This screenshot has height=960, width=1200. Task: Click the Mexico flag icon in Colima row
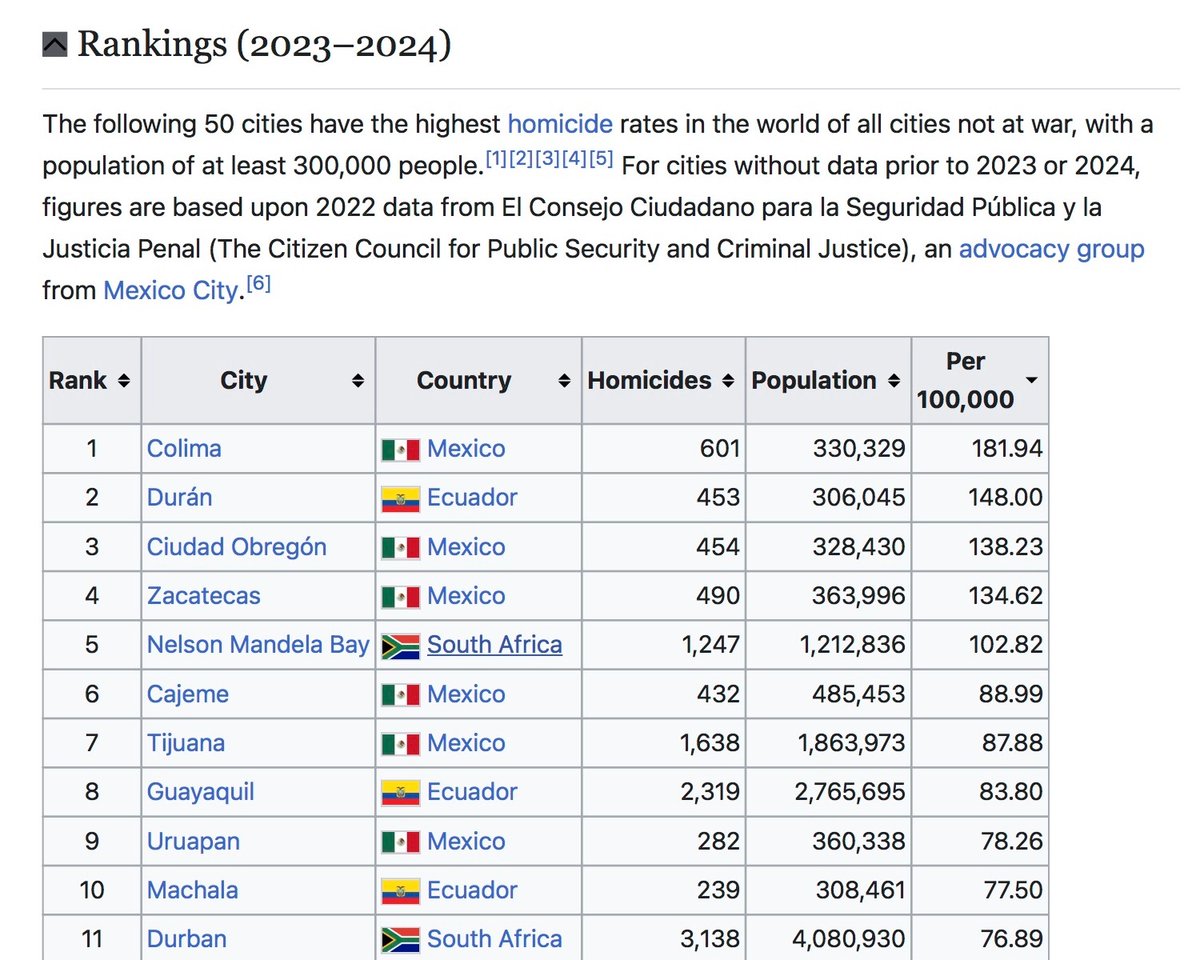coord(401,450)
